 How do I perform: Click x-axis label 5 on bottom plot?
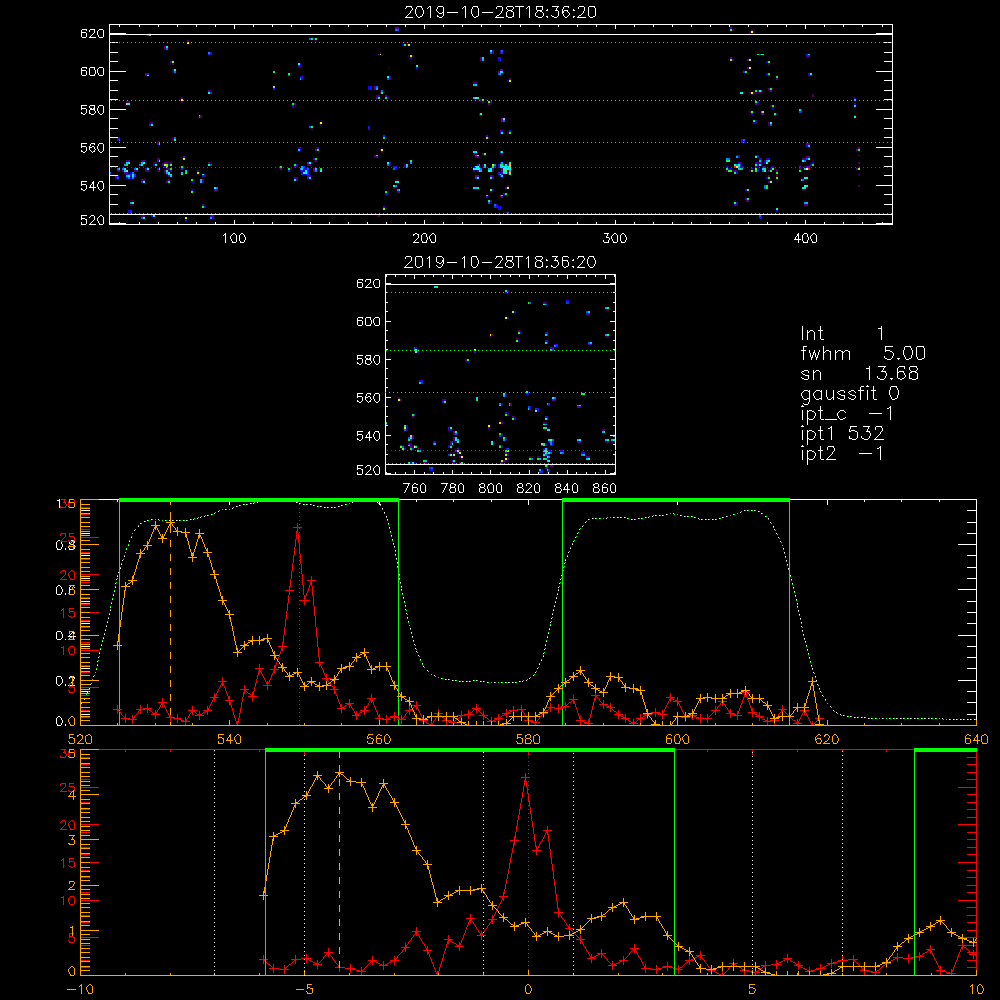click(752, 990)
